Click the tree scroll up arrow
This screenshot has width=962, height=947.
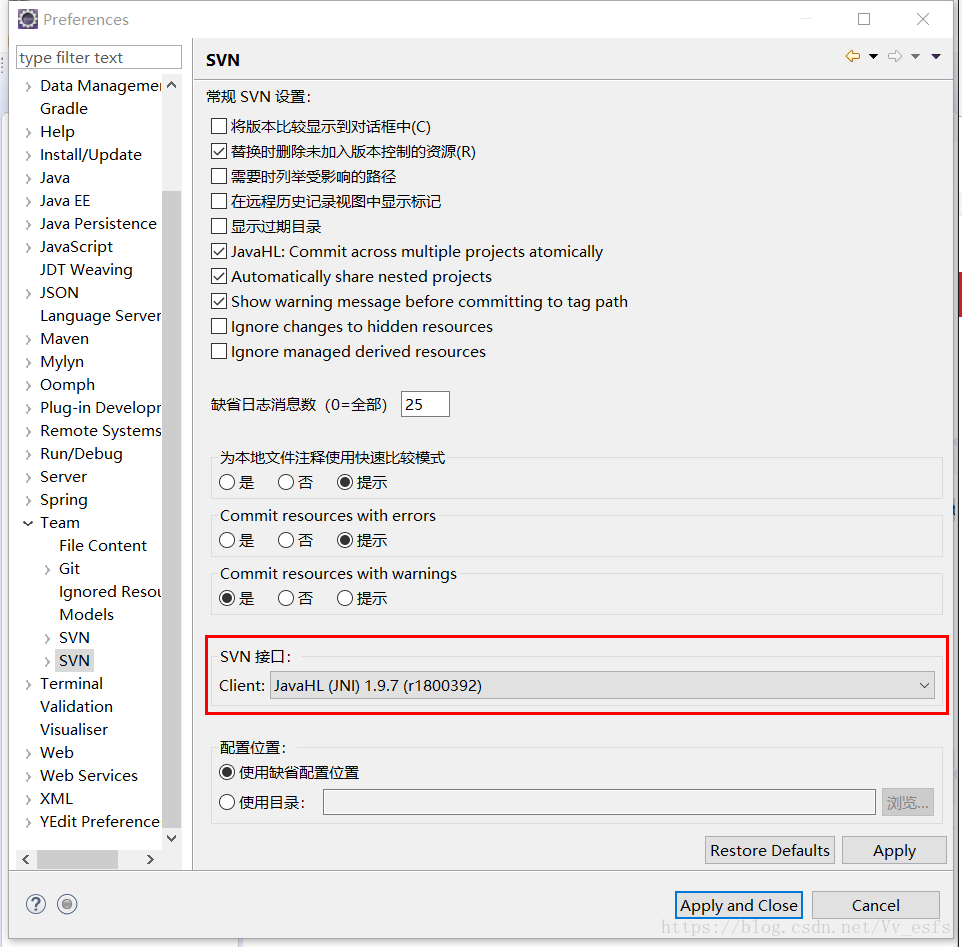tap(172, 85)
